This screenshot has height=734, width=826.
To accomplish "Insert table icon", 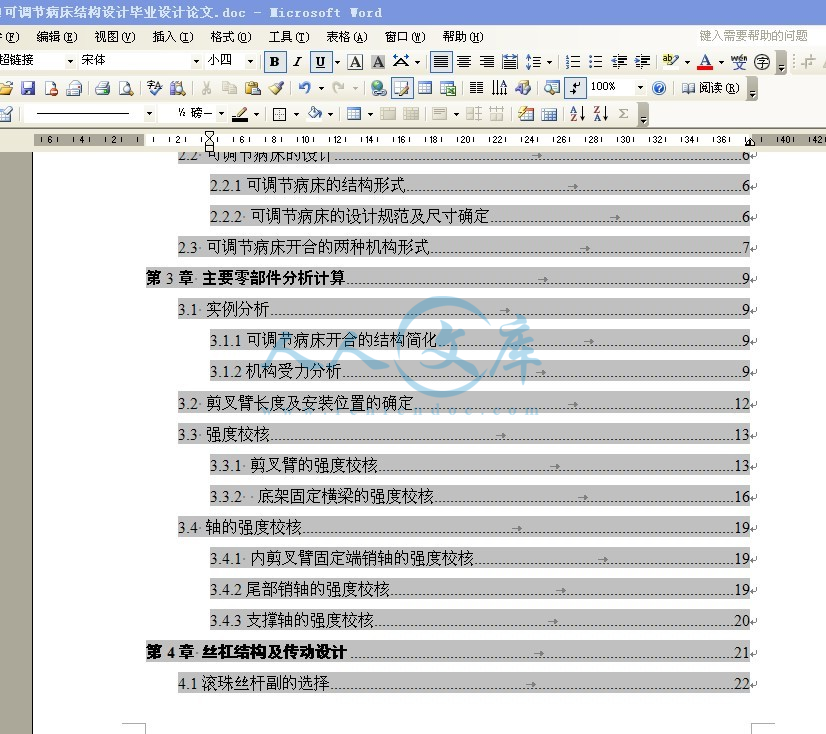I will click(x=425, y=88).
